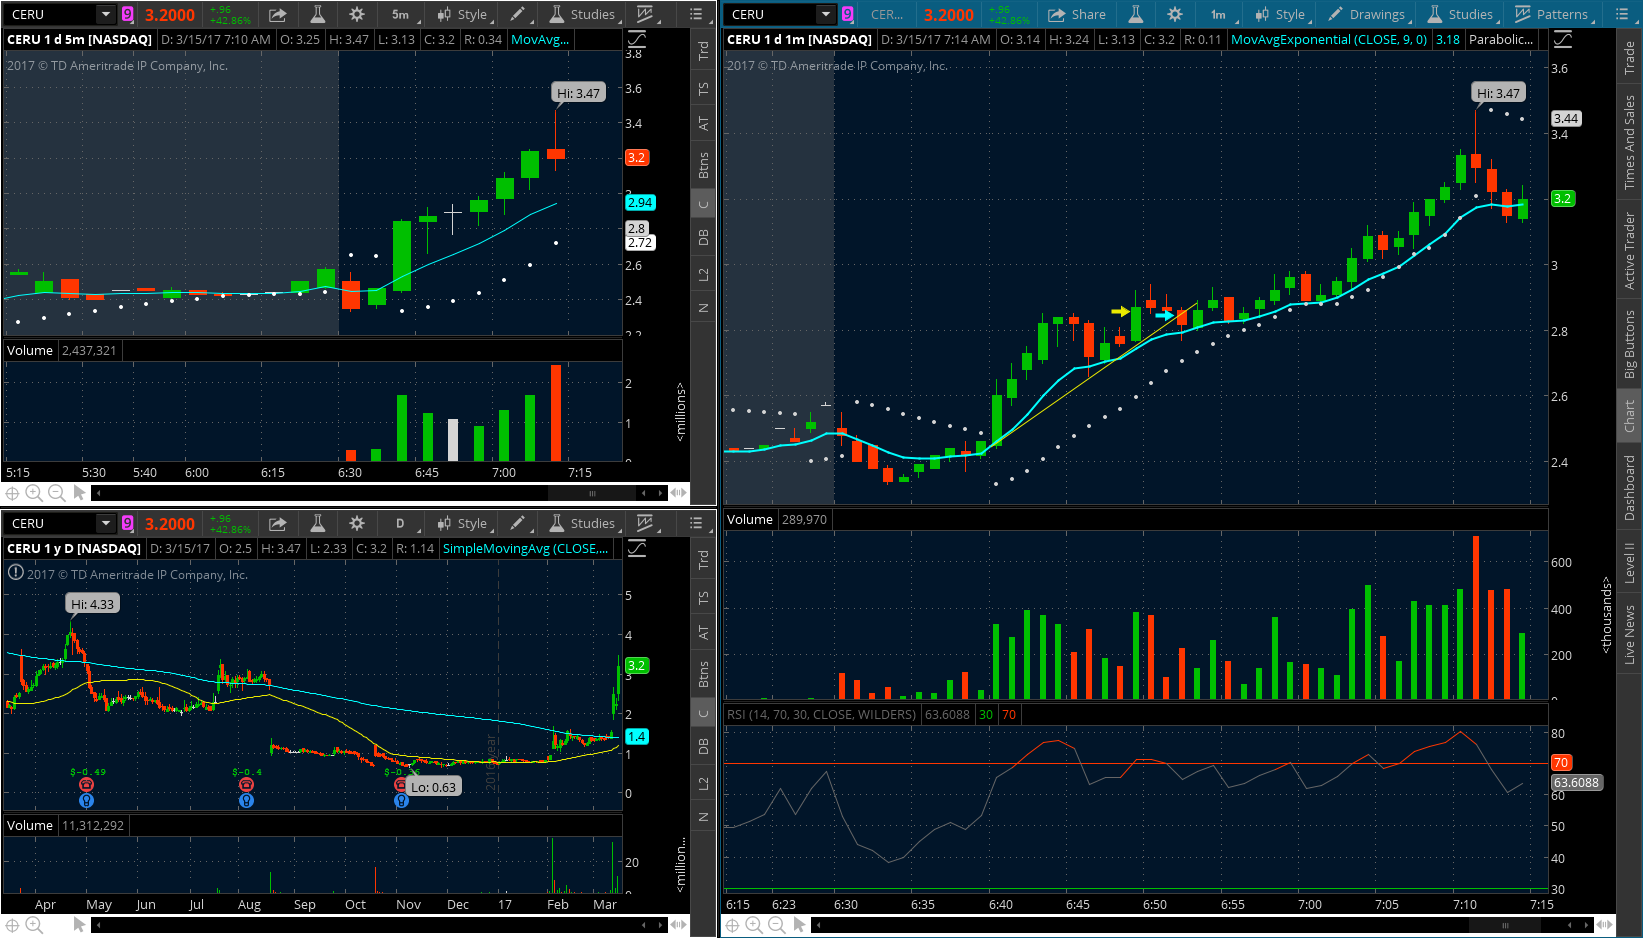This screenshot has height=938, width=1643.
Task: Toggle the L2 side panel on the daily chart
Action: point(704,783)
